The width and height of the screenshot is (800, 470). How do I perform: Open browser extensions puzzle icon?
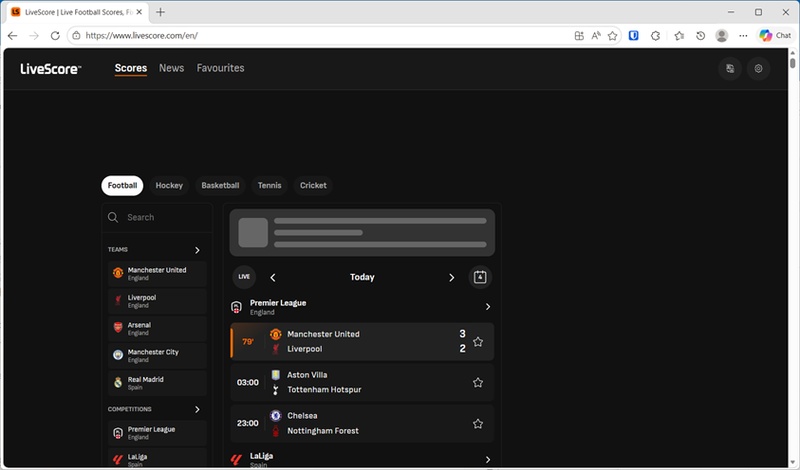click(656, 35)
